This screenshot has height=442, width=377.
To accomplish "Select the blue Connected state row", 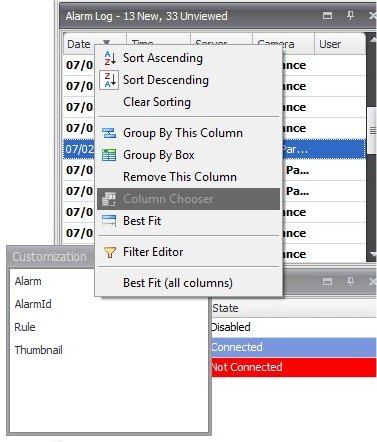I will pos(293,347).
